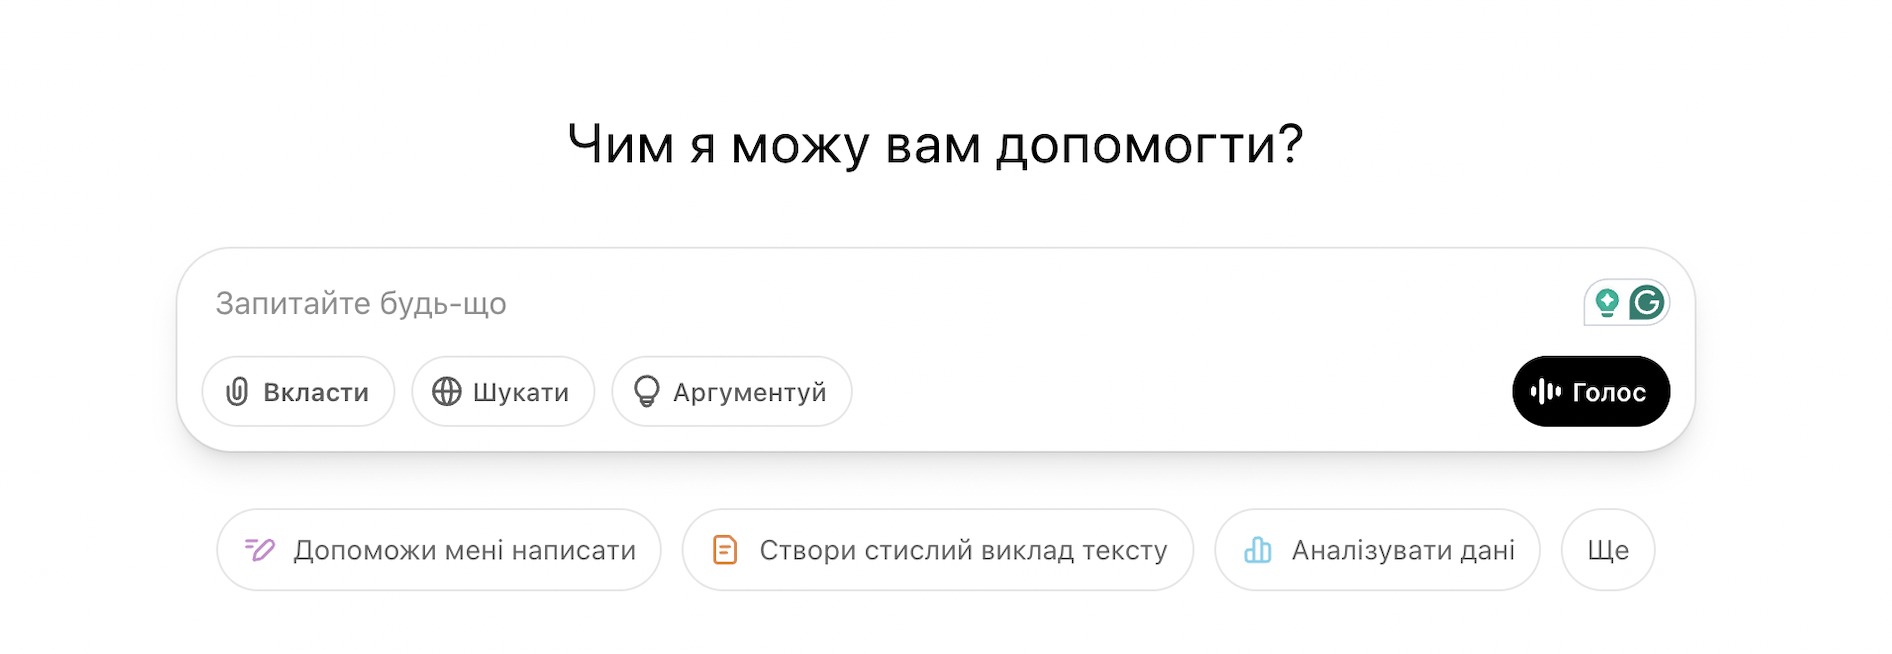Click the voice waveform icon on Голос
Image resolution: width=1892 pixels, height=654 pixels.
click(1547, 391)
